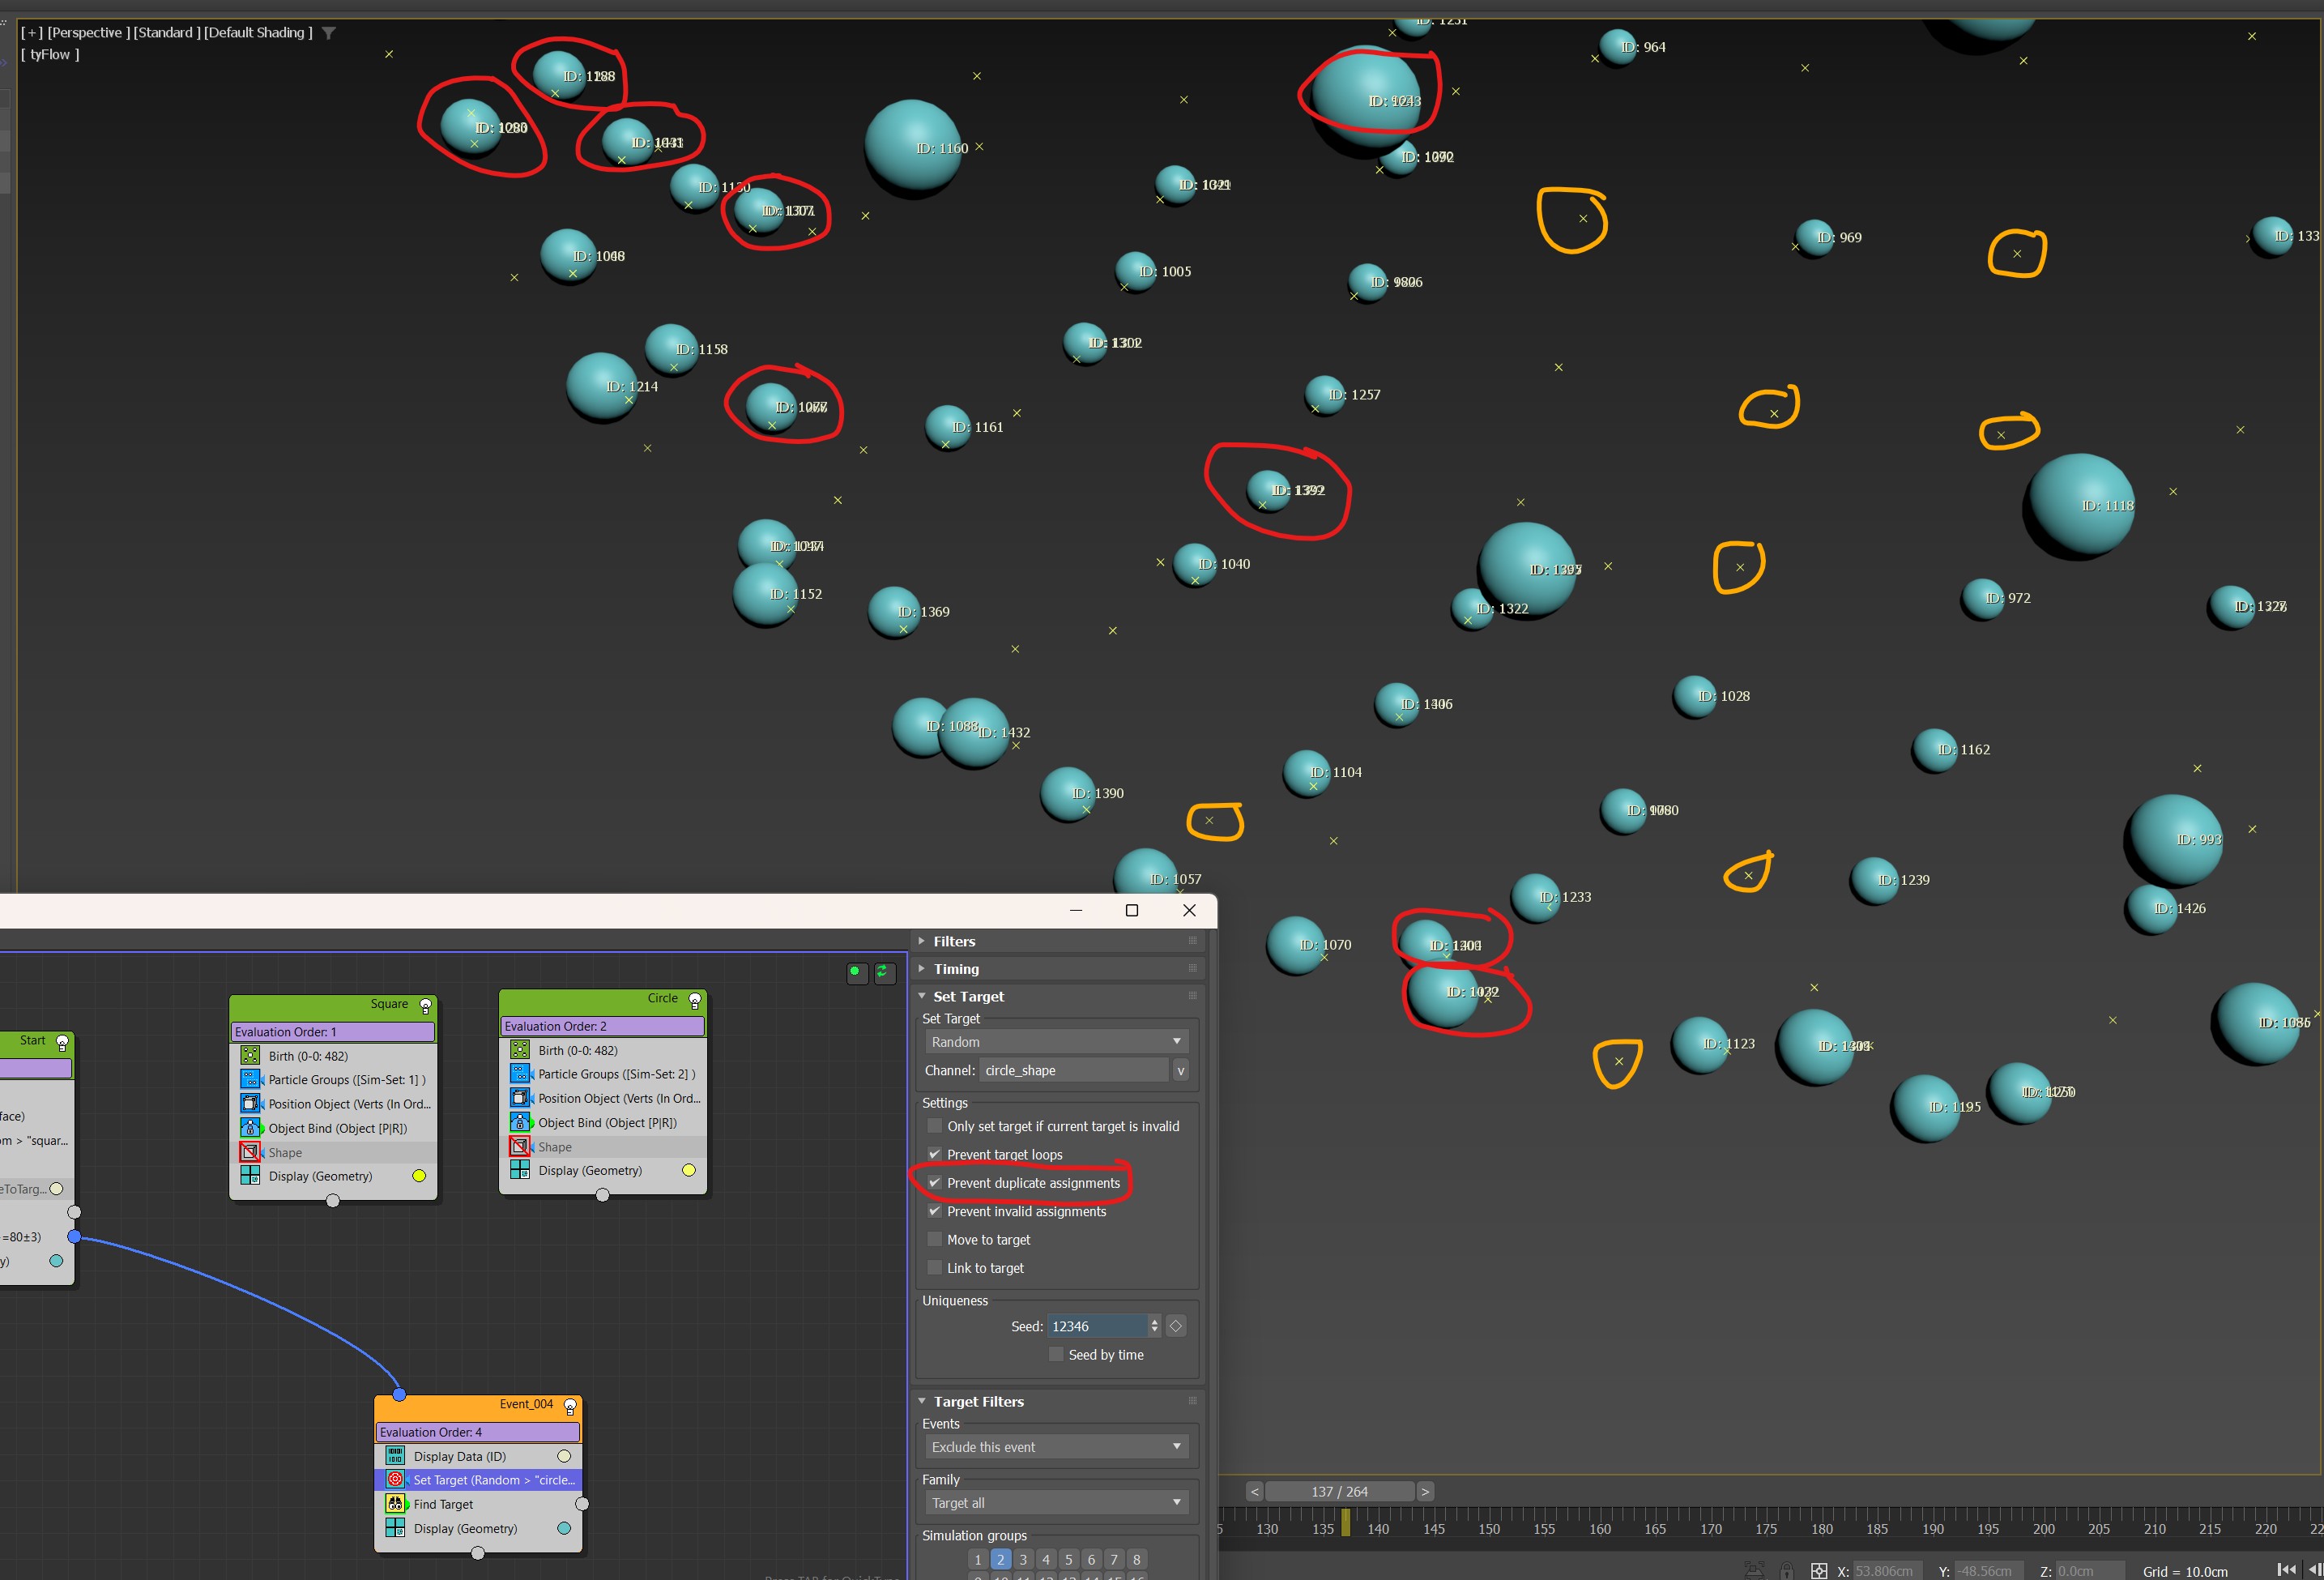Click the Find Target operator icon

395,1504
